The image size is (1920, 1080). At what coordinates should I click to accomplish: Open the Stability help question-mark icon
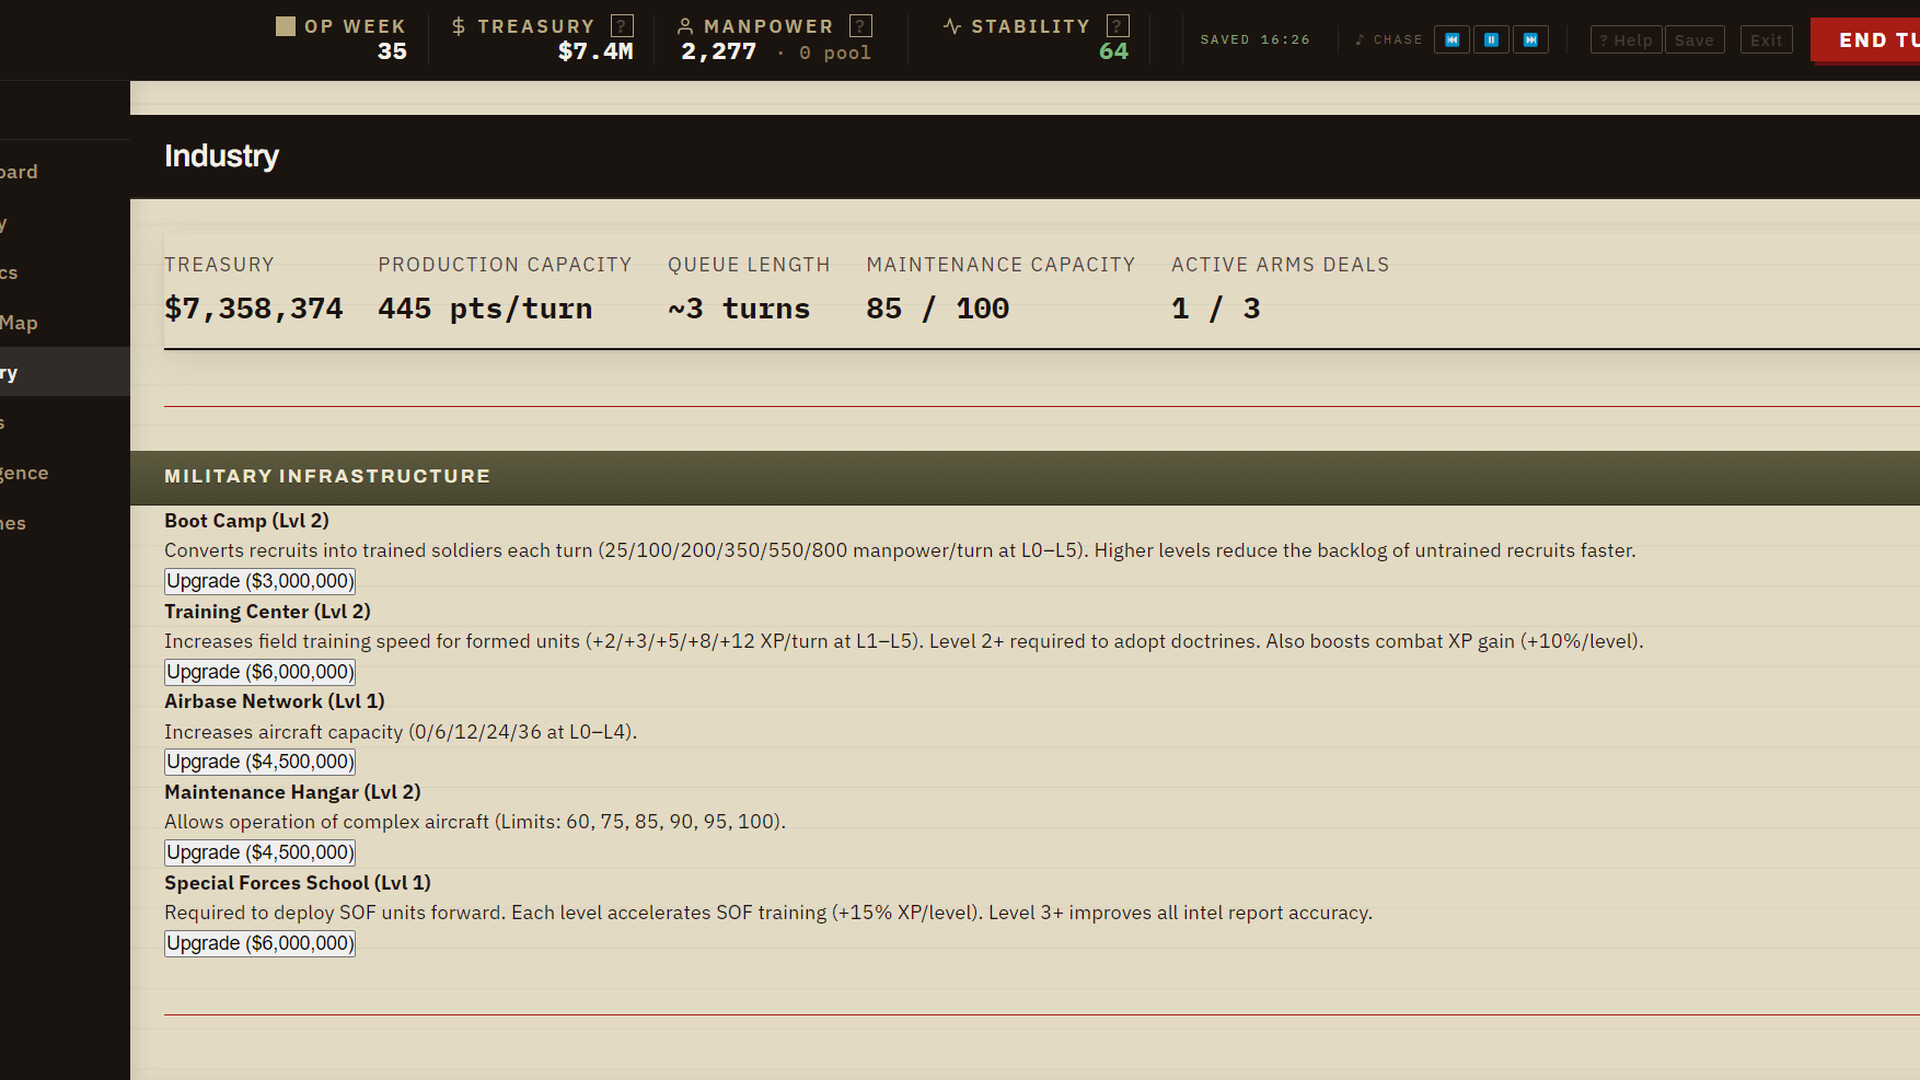[x=1118, y=26]
